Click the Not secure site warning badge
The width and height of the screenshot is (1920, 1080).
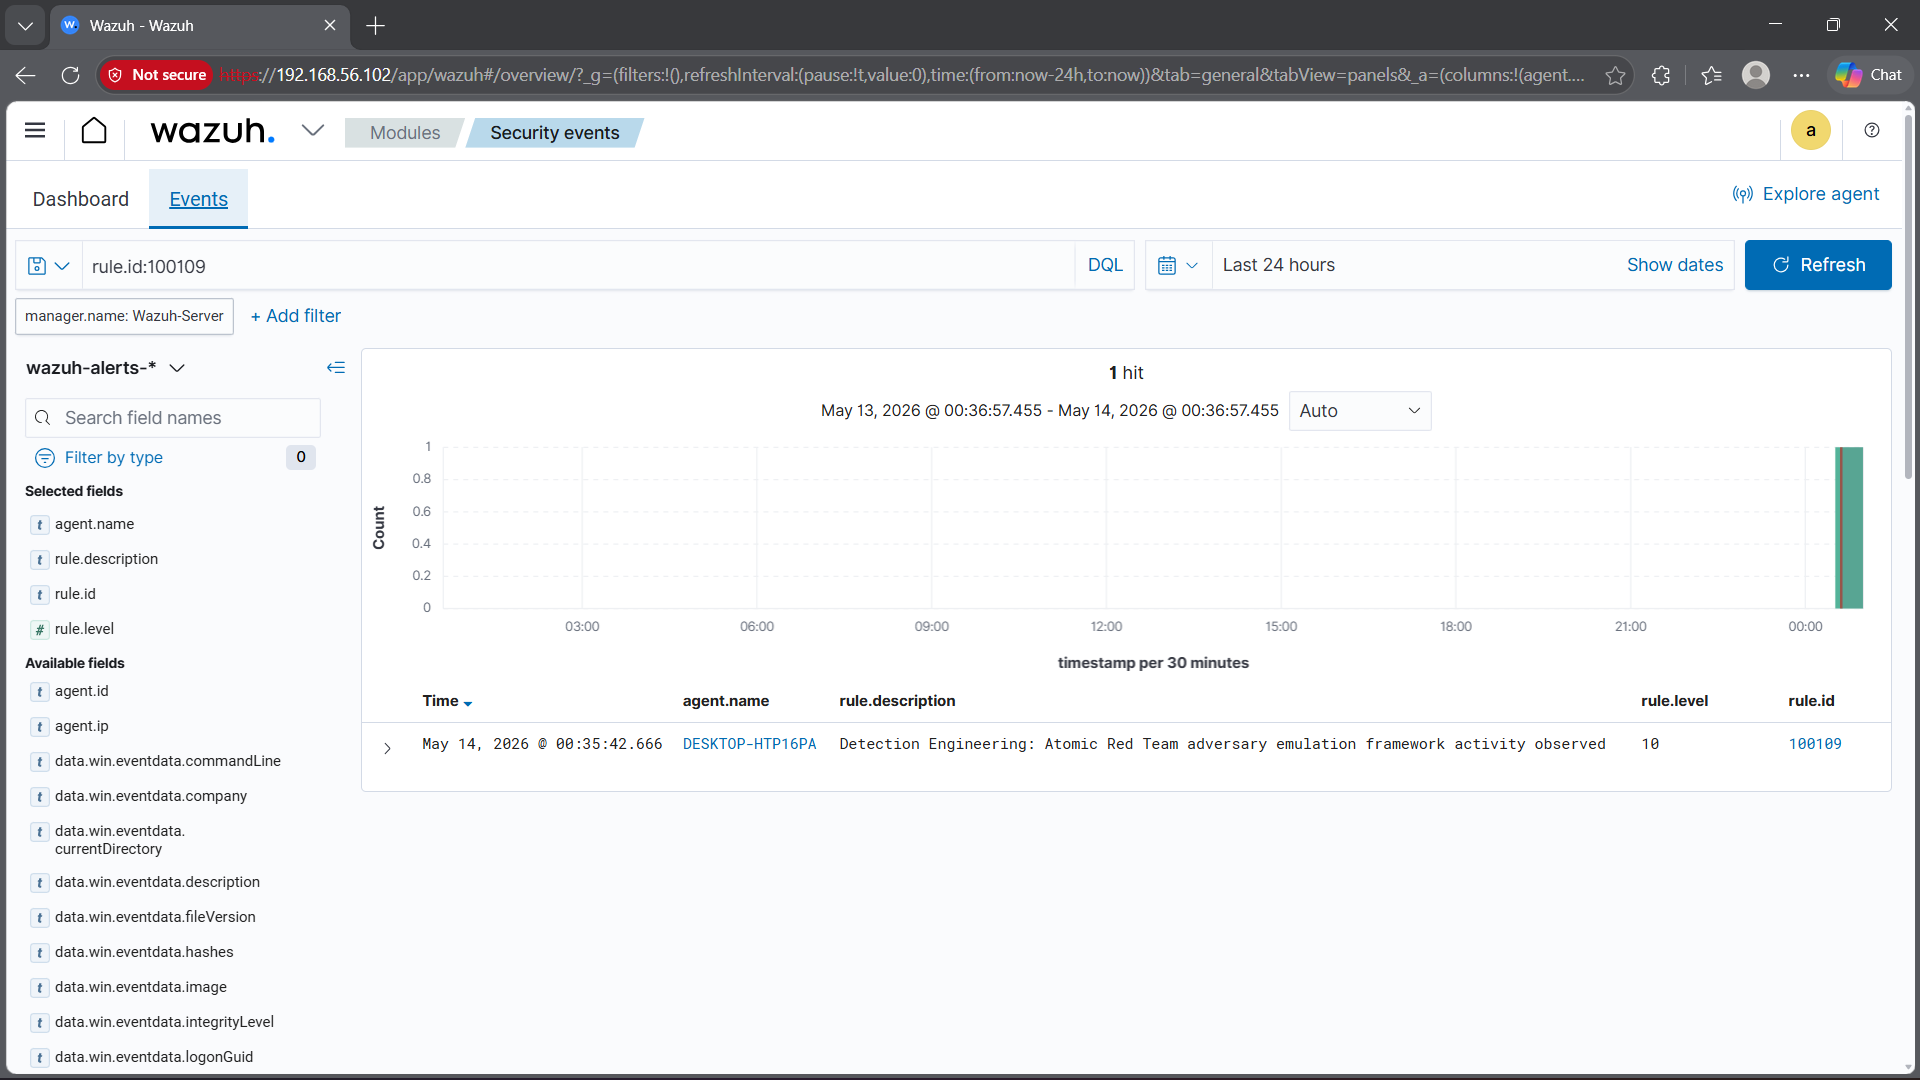pyautogui.click(x=156, y=75)
